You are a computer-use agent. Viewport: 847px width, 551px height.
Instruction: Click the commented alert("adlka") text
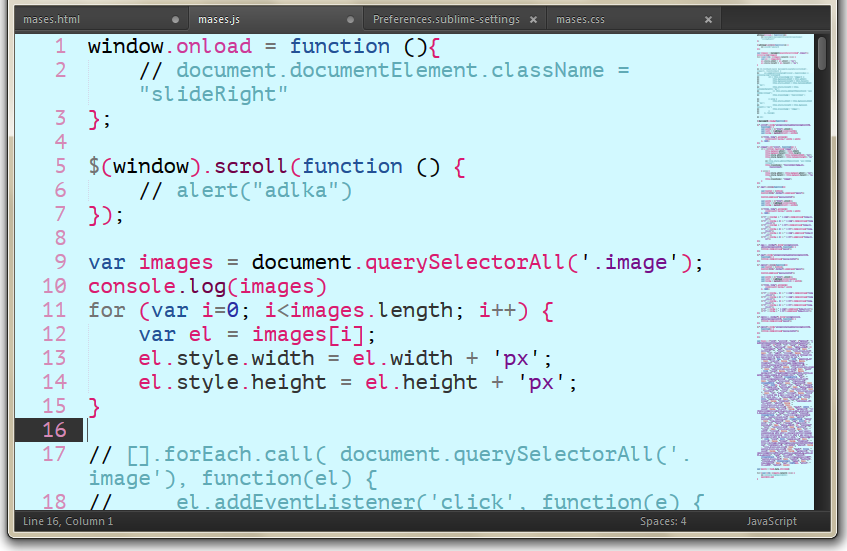pos(264,191)
